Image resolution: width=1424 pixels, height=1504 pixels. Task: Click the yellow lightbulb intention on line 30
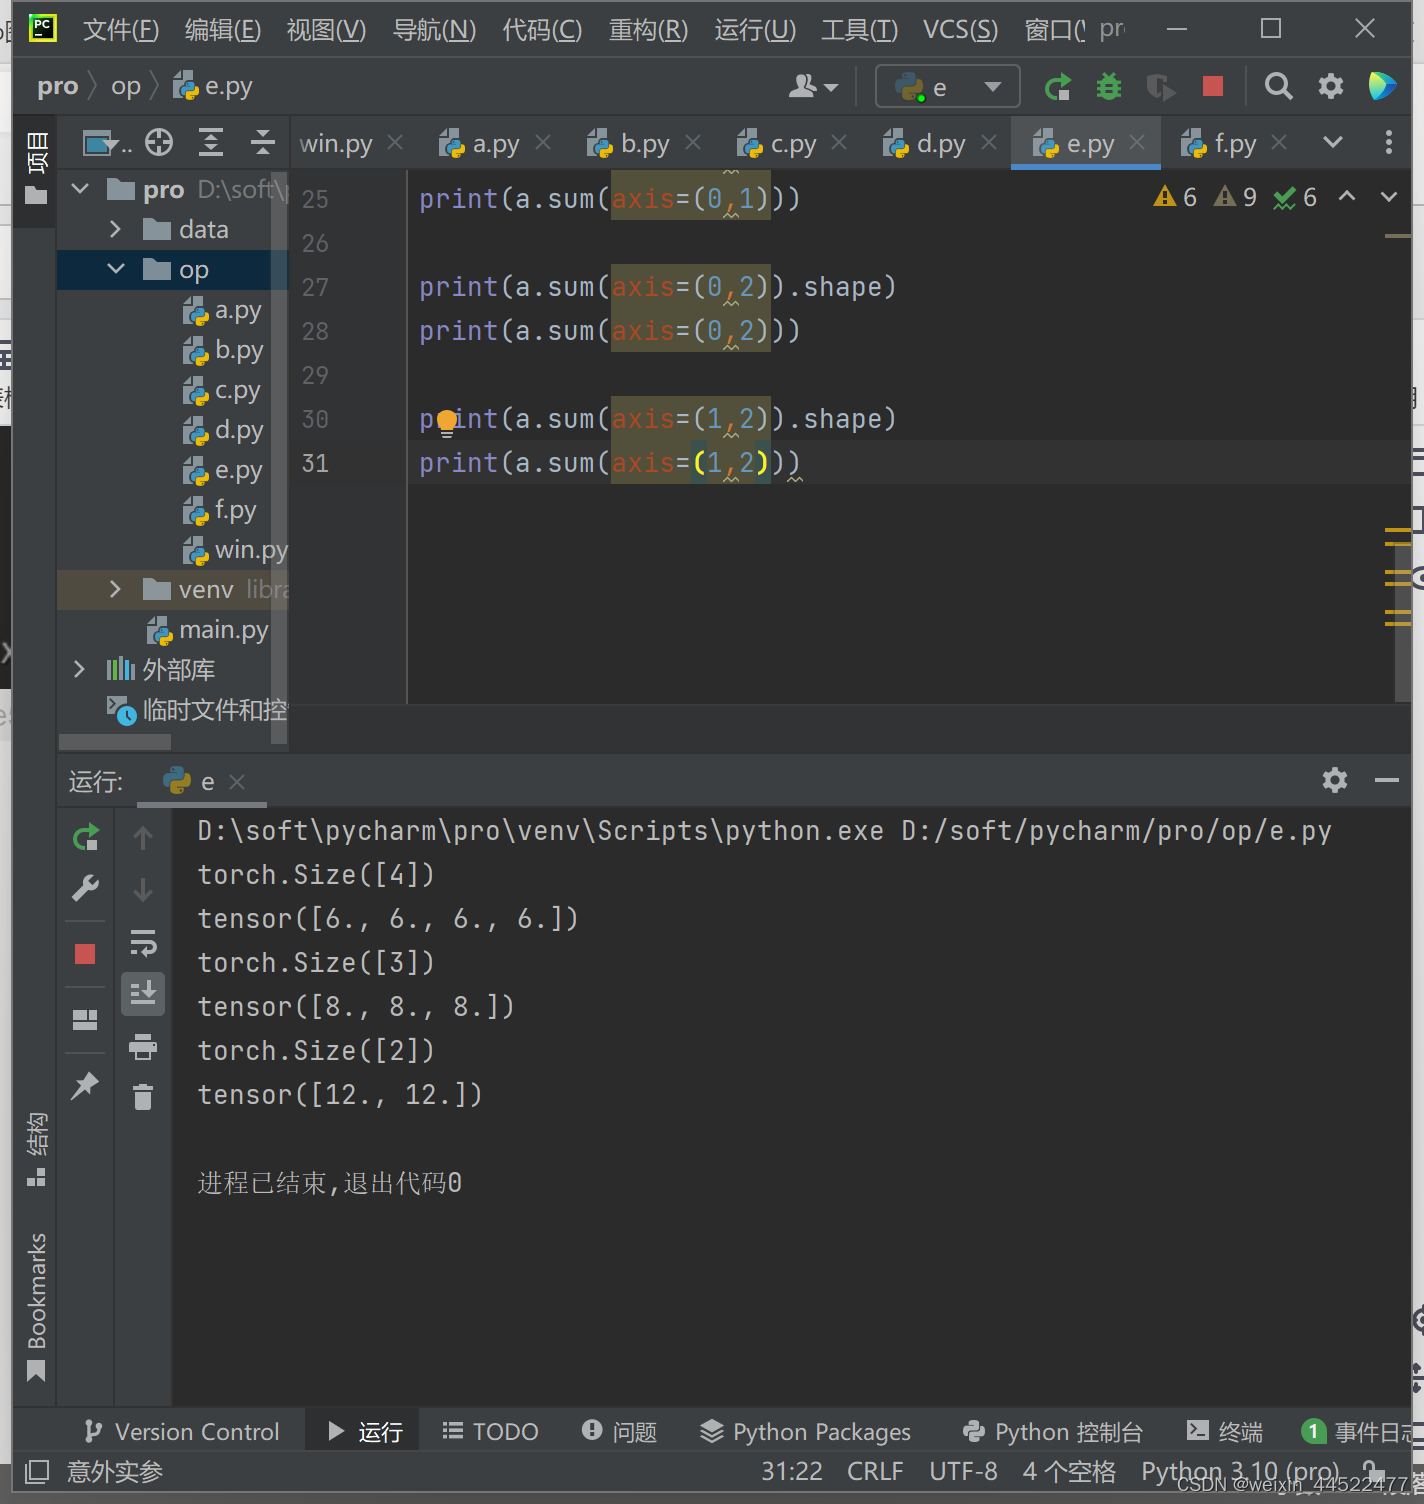(x=447, y=422)
